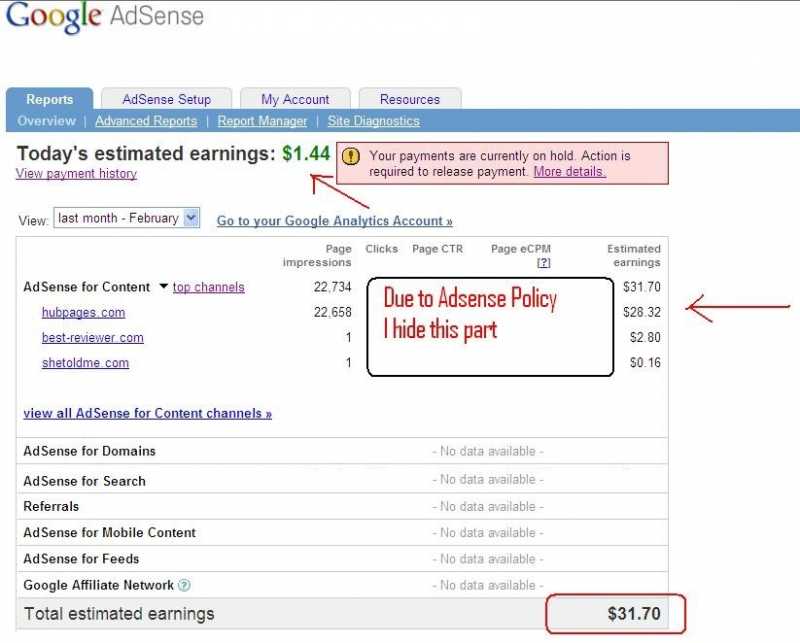
Task: View all AdSense for Content channels
Action: tap(147, 413)
